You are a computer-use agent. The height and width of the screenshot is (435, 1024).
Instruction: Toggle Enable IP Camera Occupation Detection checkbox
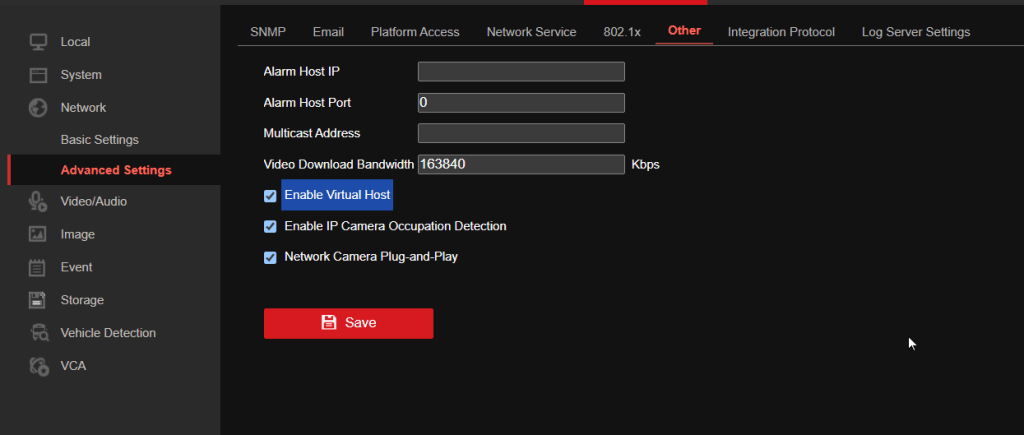(x=270, y=227)
